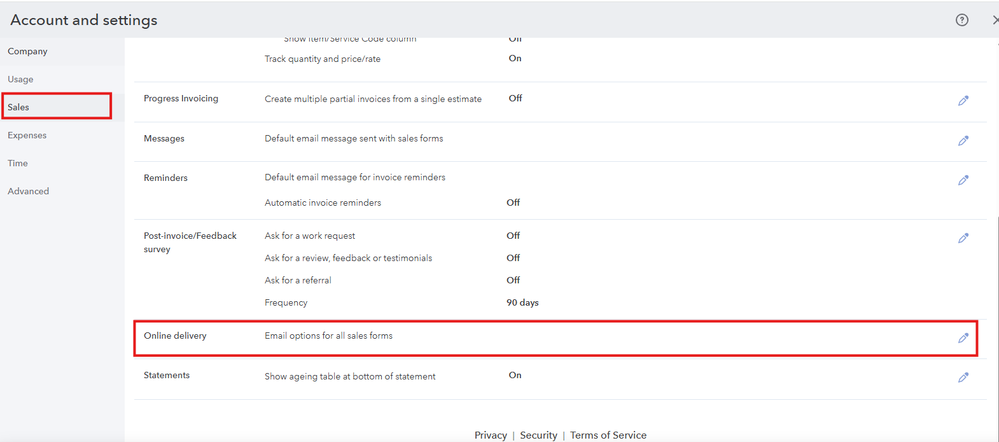
Task: Click the Security footer link
Action: [538, 435]
